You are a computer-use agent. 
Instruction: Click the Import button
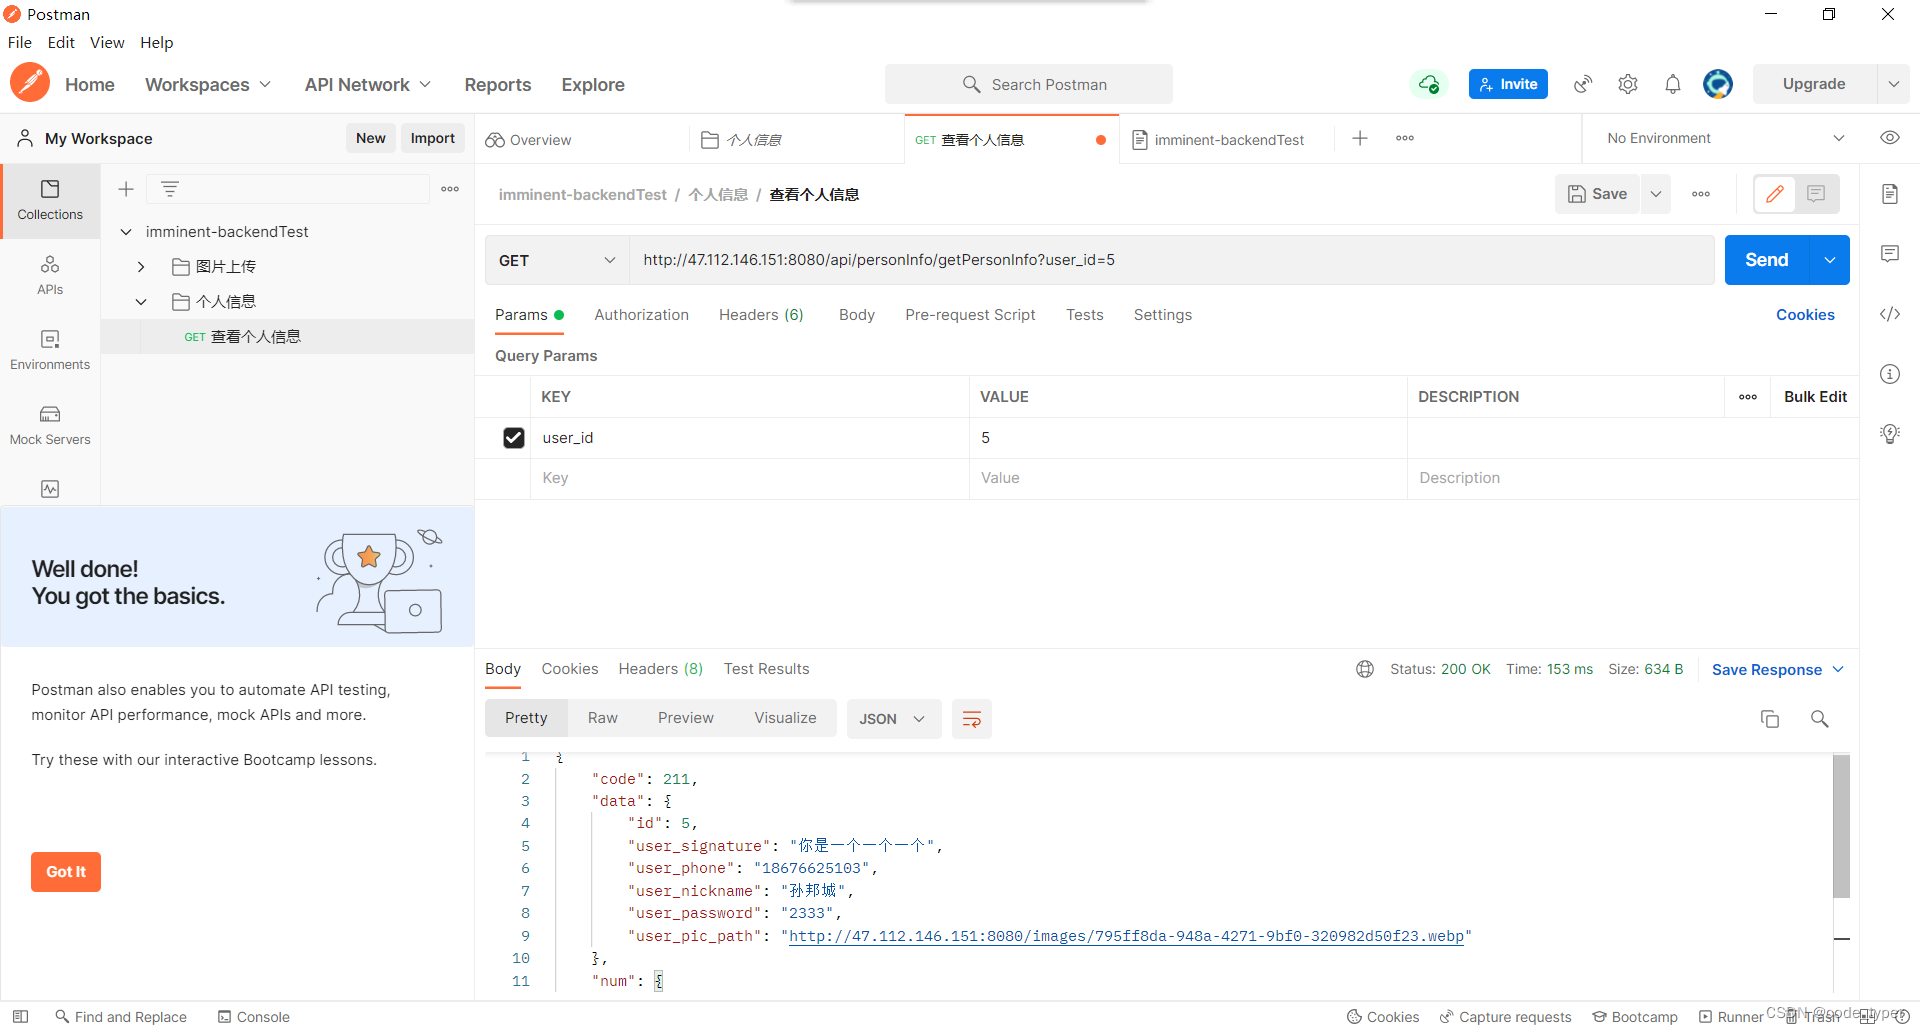(x=433, y=138)
